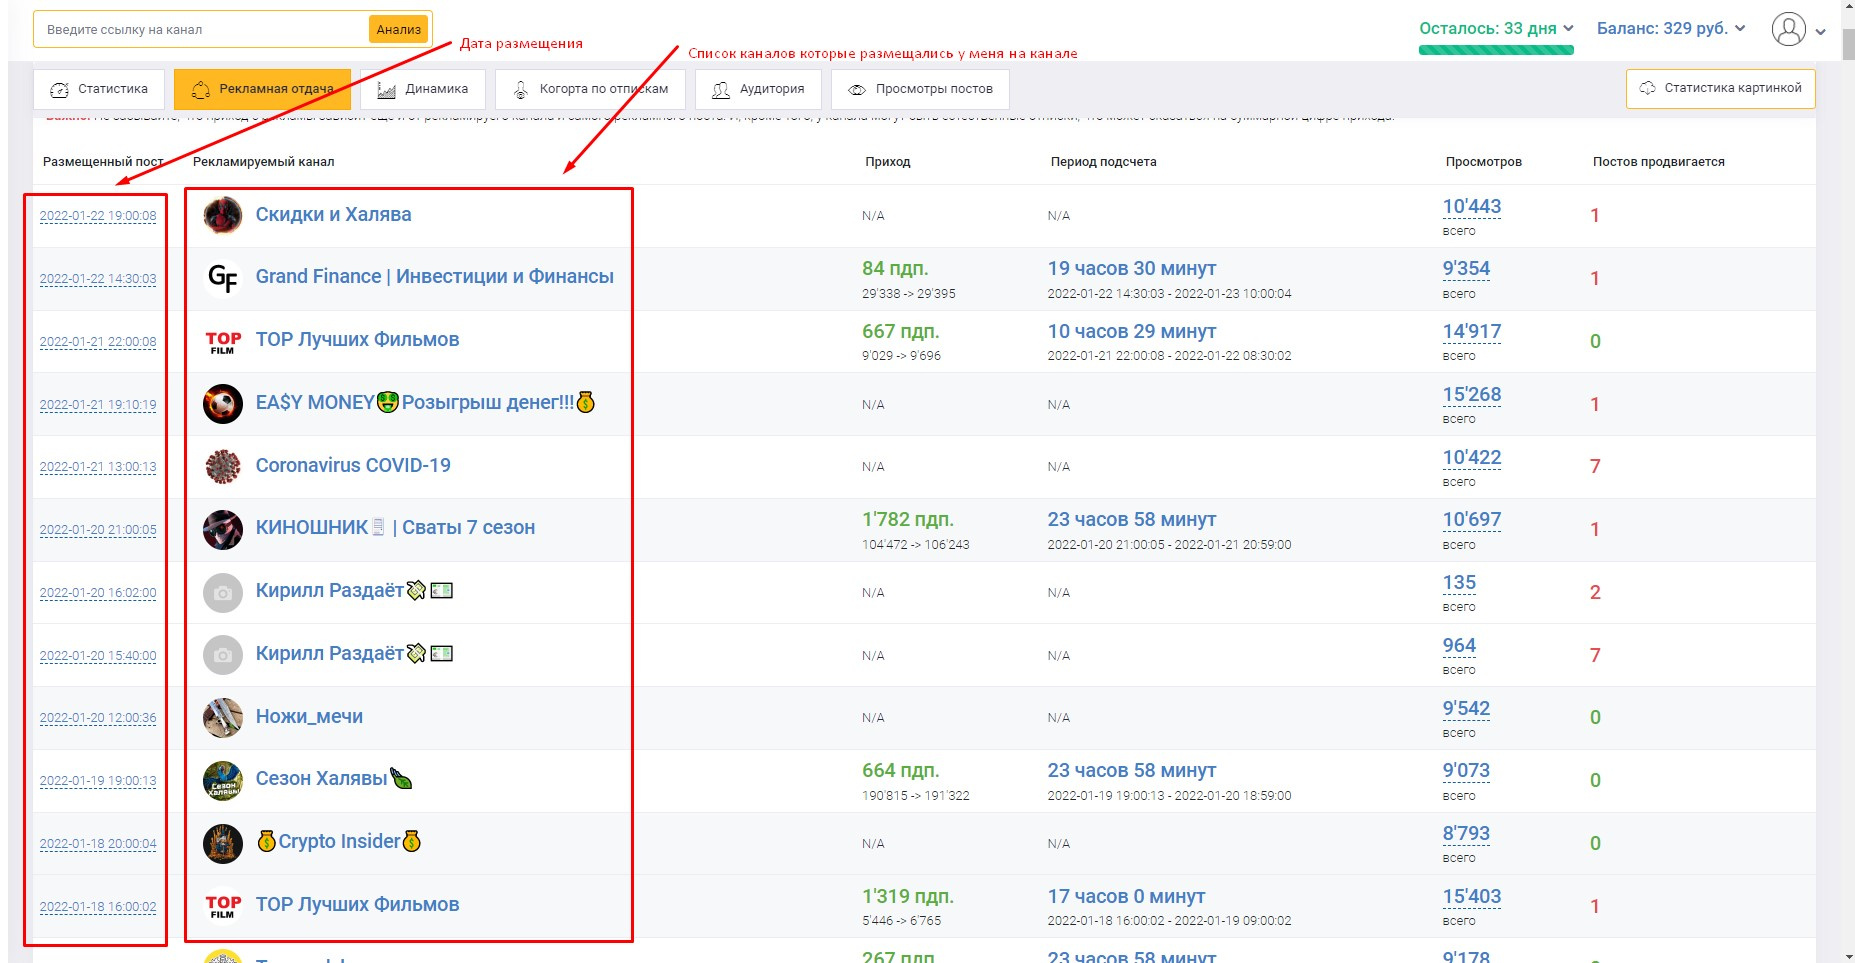
Task: Open the Скидки и Халява channel link
Action: [333, 214]
